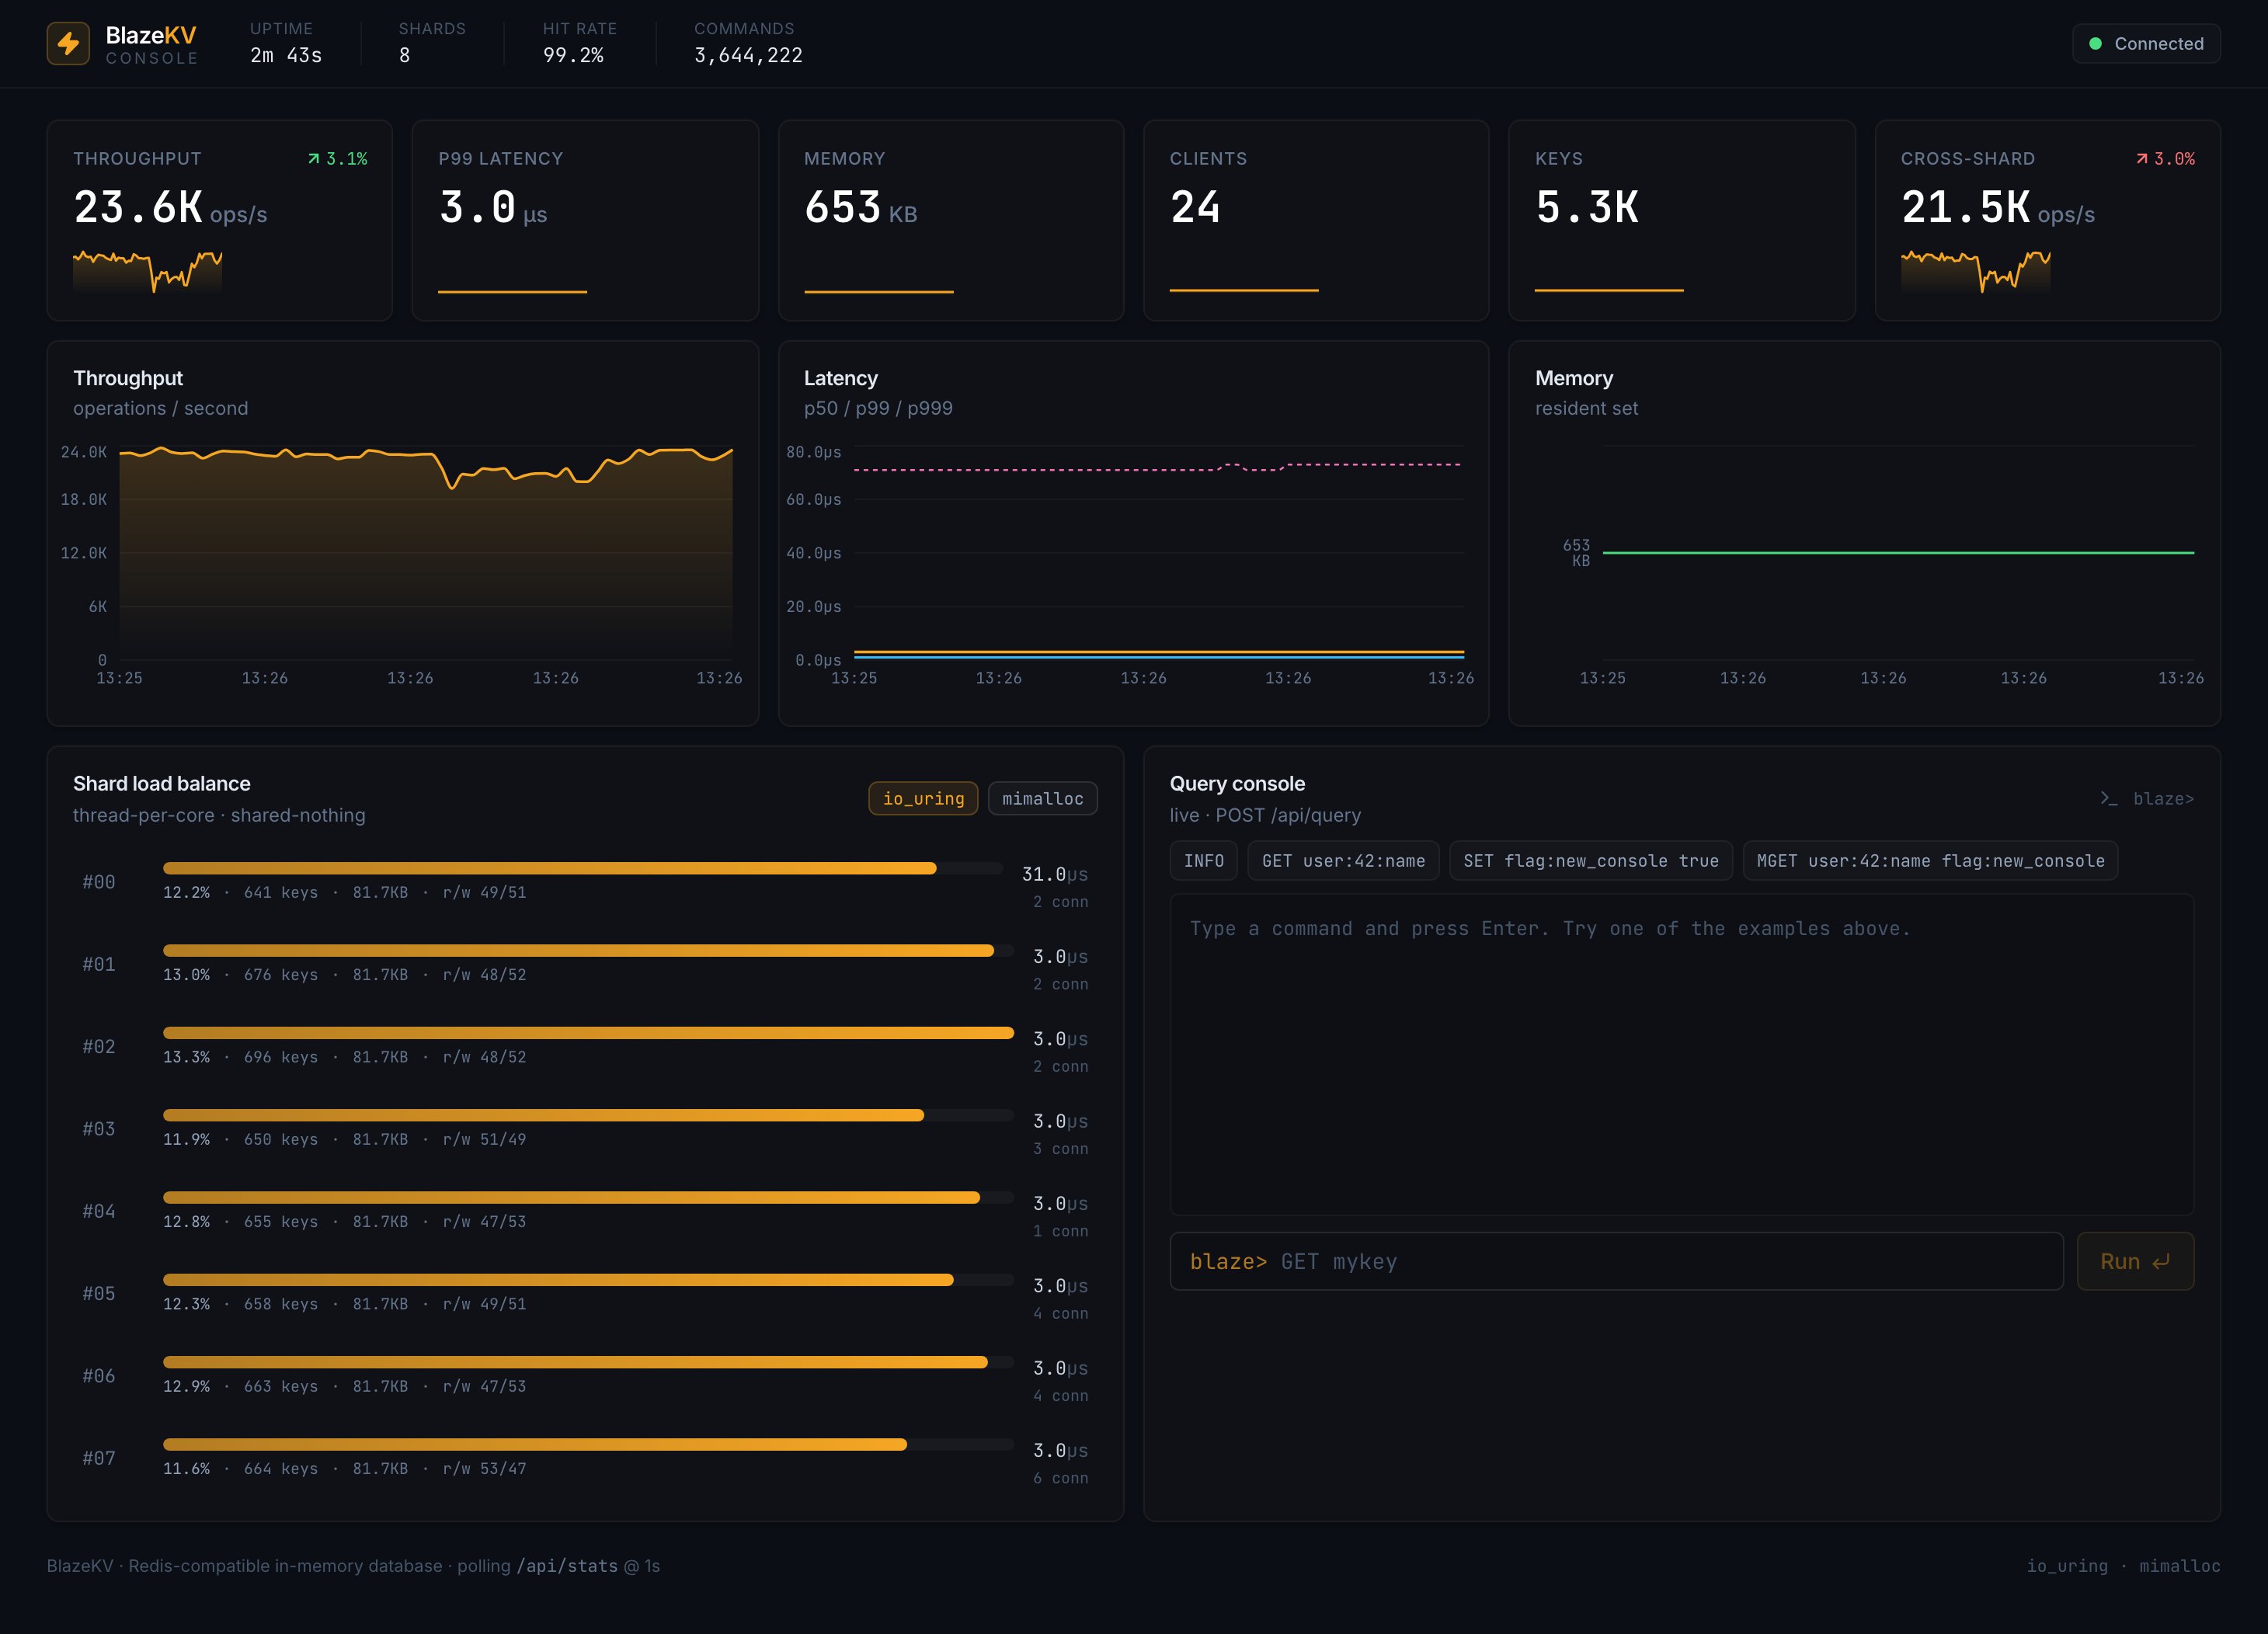Click the /api/stats link in footer
This screenshot has width=2268, height=1634.
[567, 1566]
